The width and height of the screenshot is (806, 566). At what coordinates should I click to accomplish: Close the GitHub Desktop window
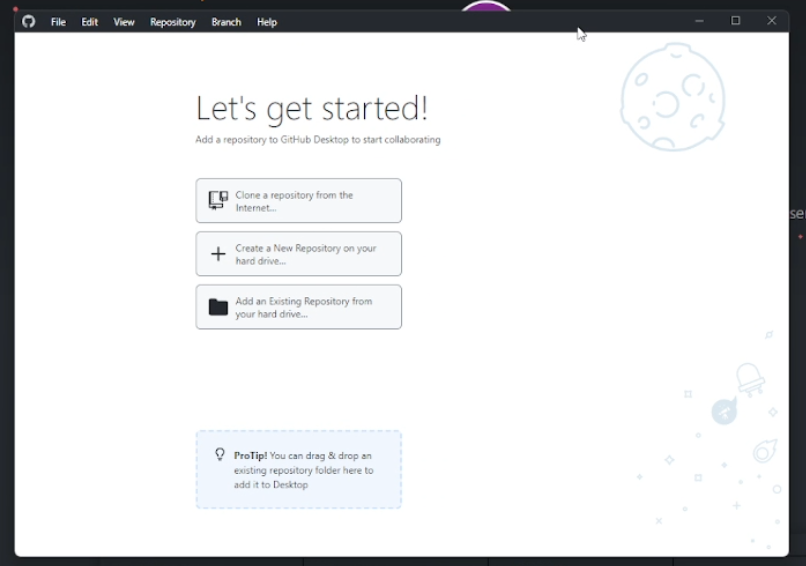tap(772, 21)
